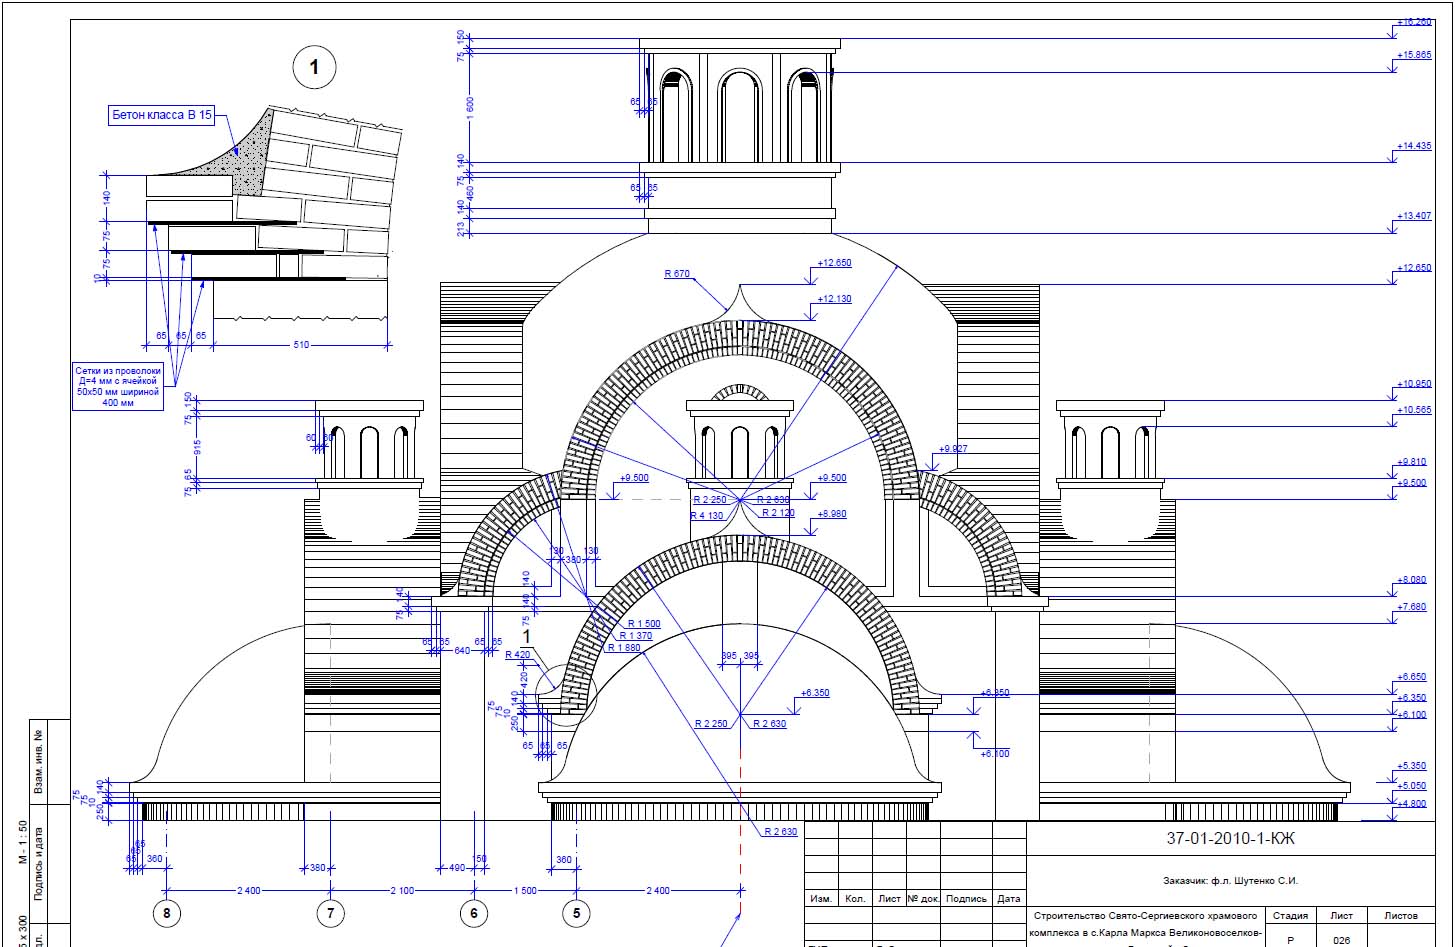Select the +12.130 elevation label

coord(834,299)
